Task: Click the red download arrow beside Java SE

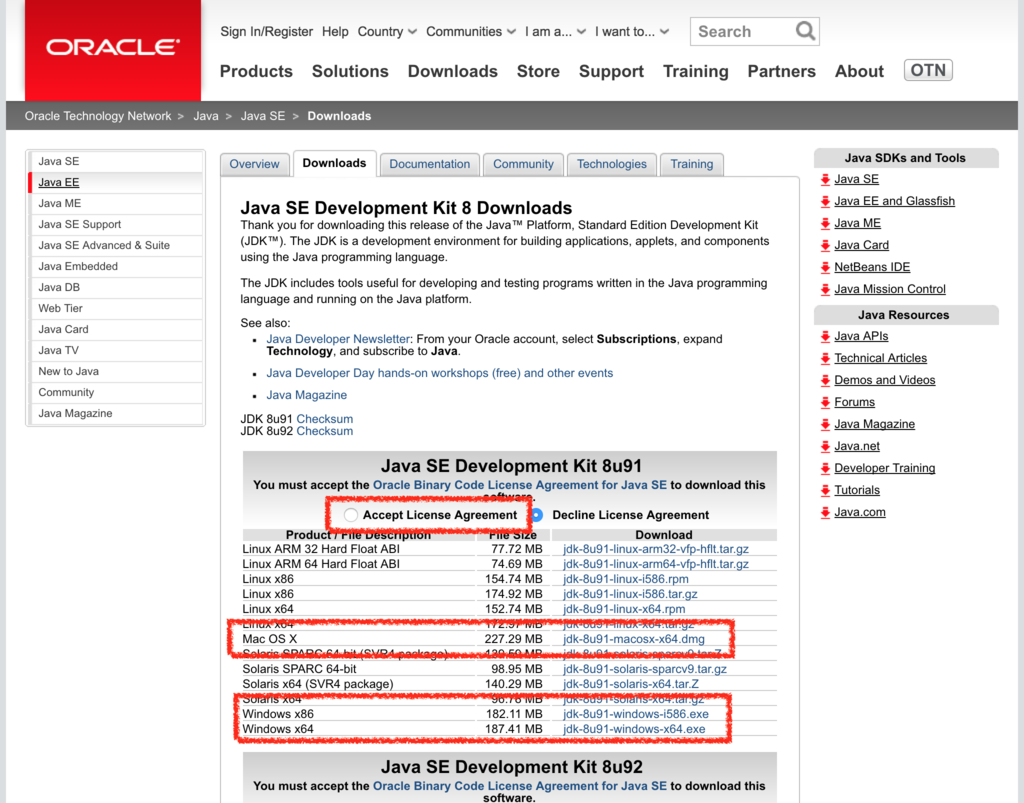Action: point(825,180)
